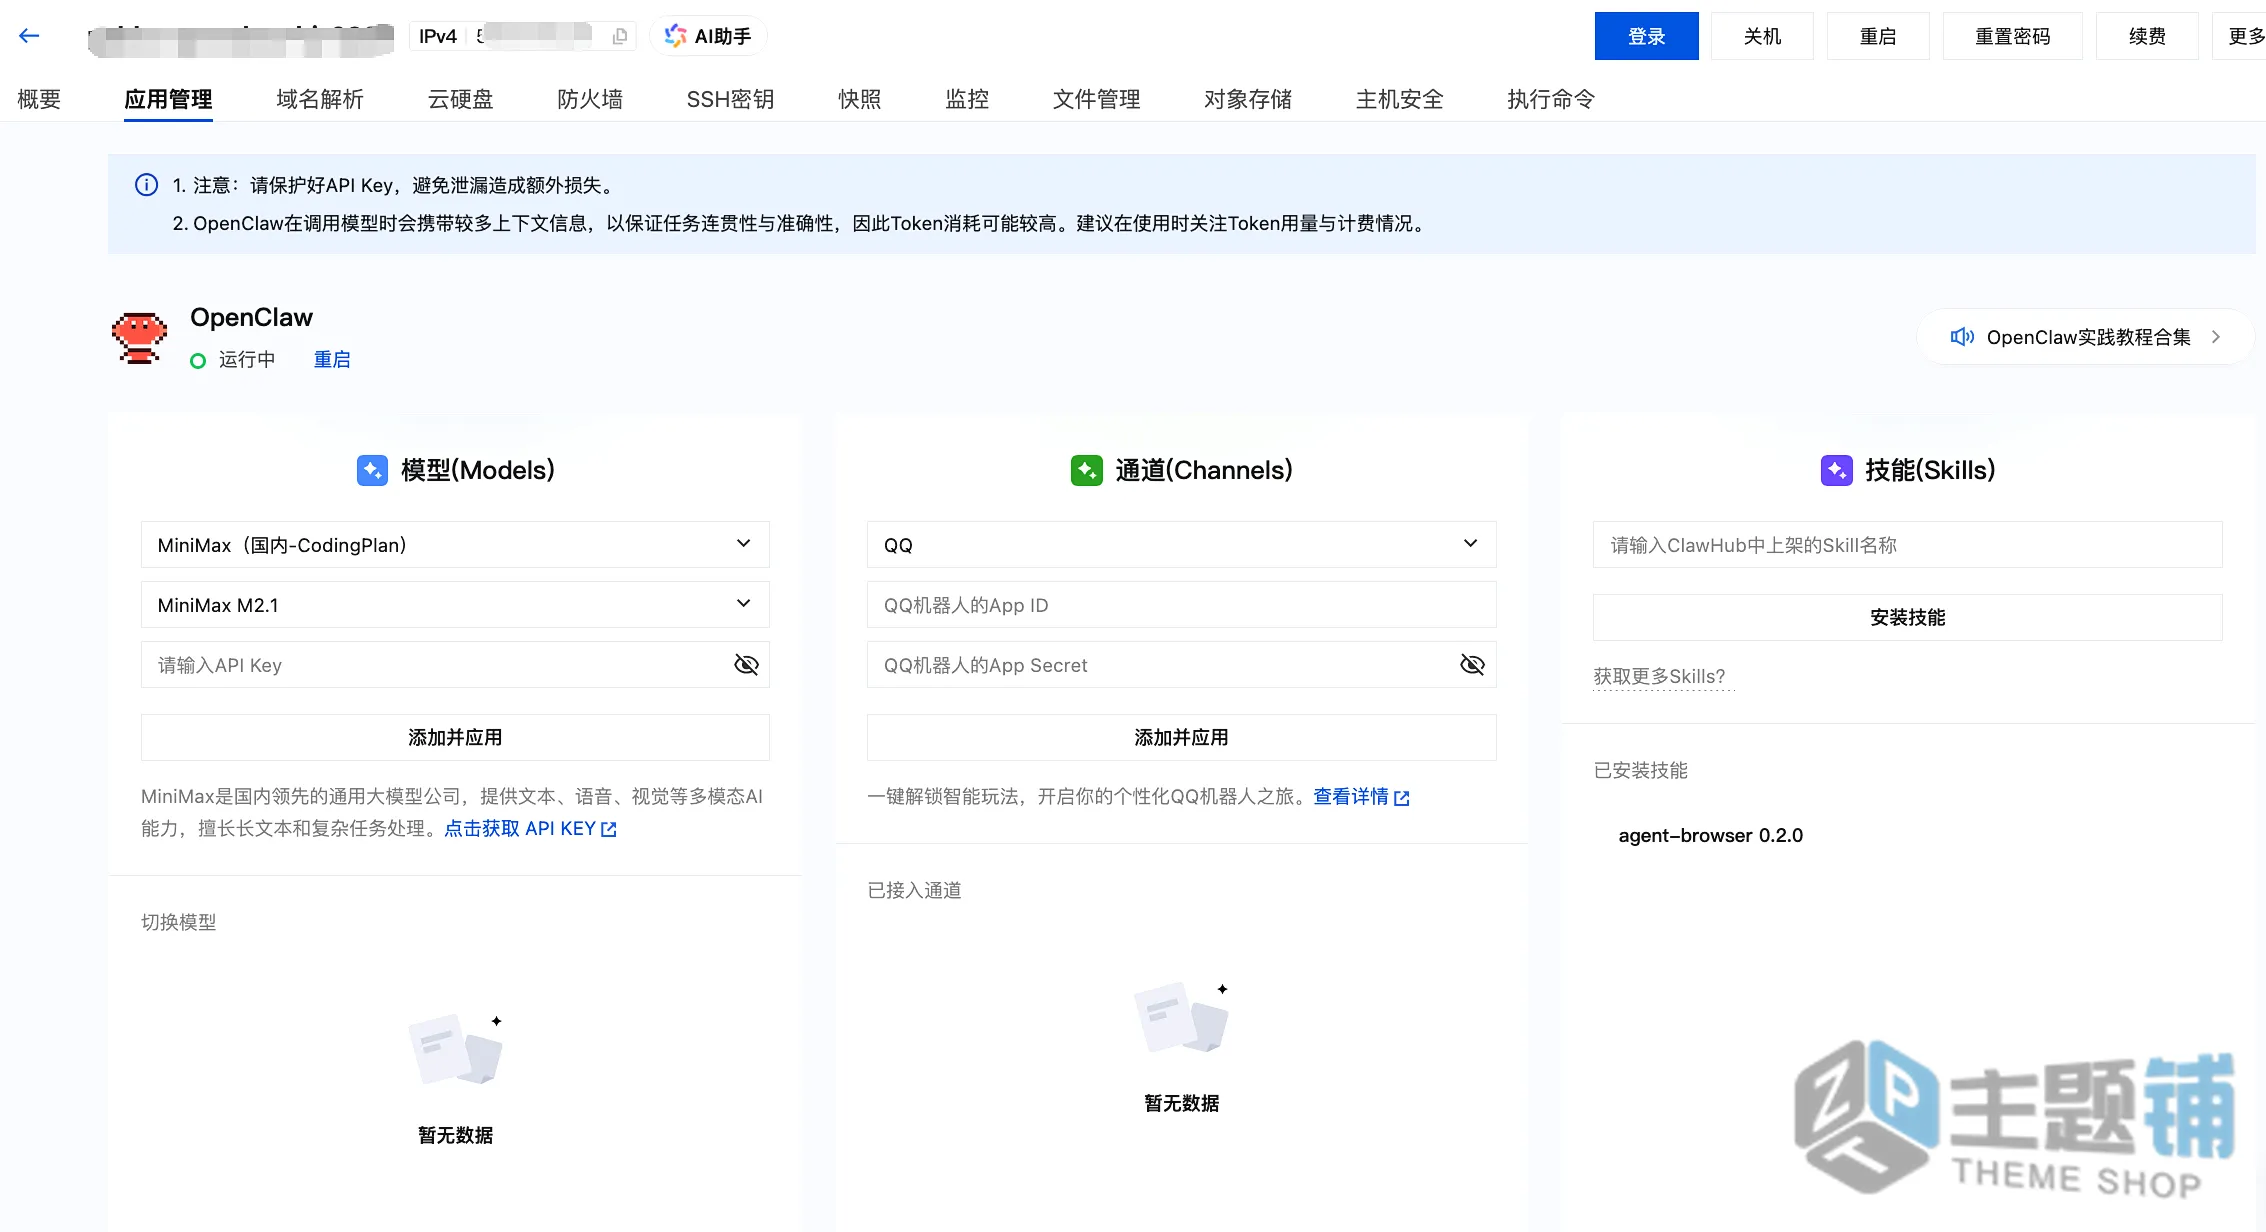Open the 域名解析 tab
Viewport: 2266px width, 1232px height.
320,99
